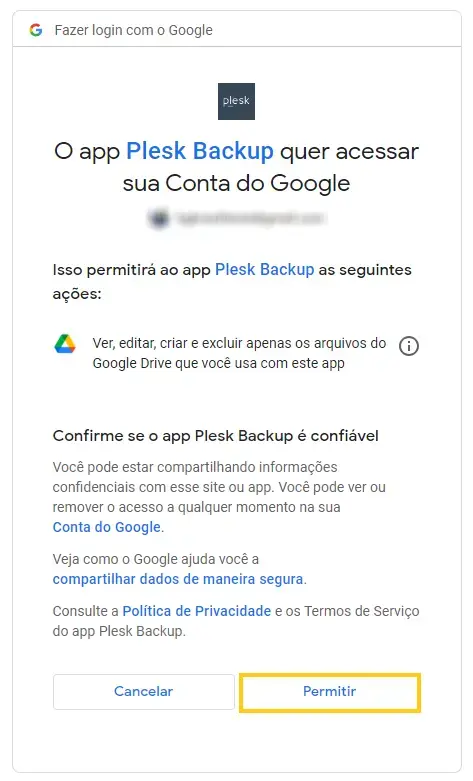Click 'sua Conta do Google' in the main heading
The height and width of the screenshot is (781, 473).
click(x=236, y=183)
